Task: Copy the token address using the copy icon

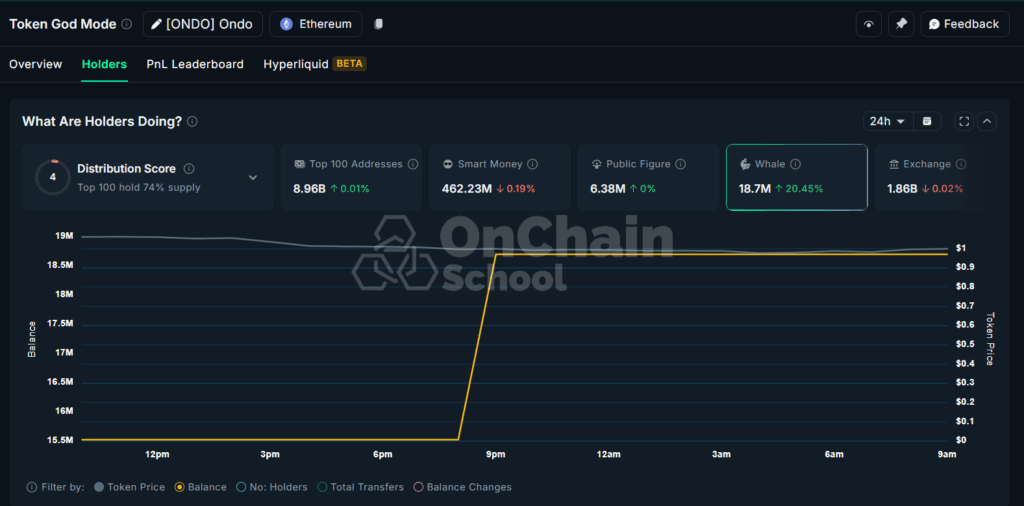Action: pyautogui.click(x=378, y=24)
